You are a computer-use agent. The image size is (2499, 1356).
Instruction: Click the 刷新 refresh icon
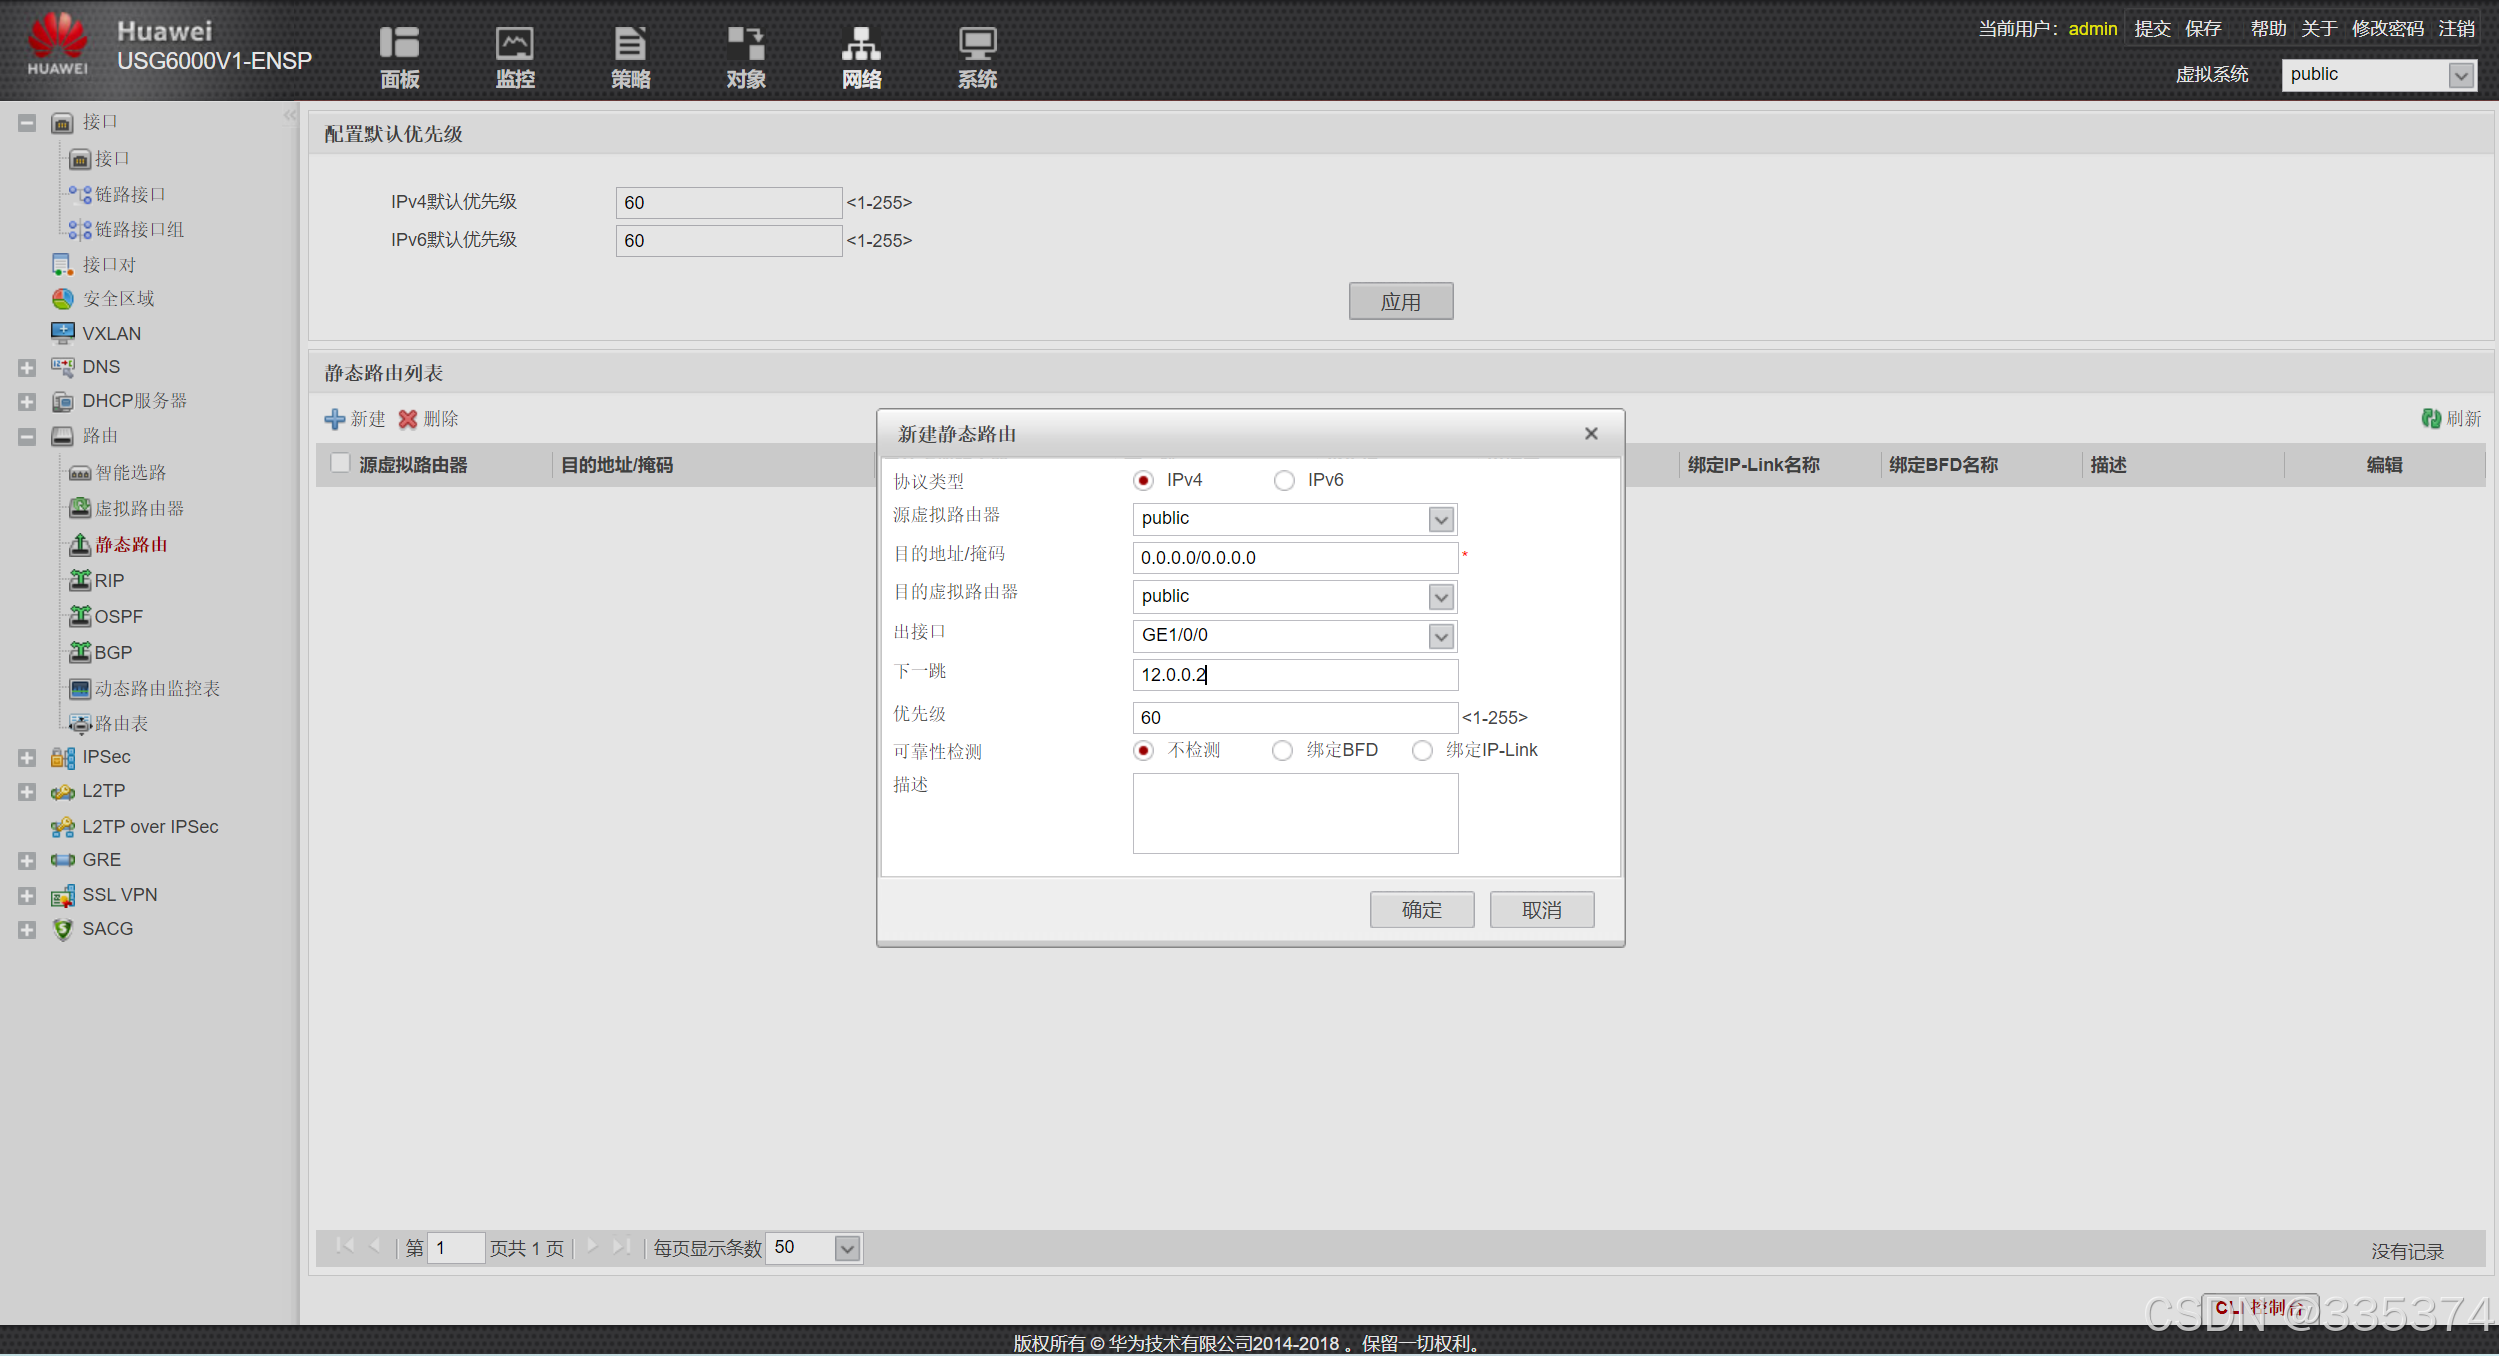(2430, 419)
